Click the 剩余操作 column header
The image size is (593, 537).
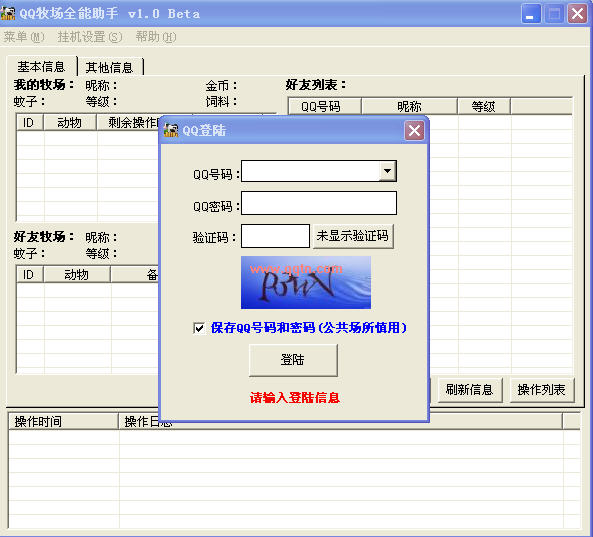pos(128,123)
